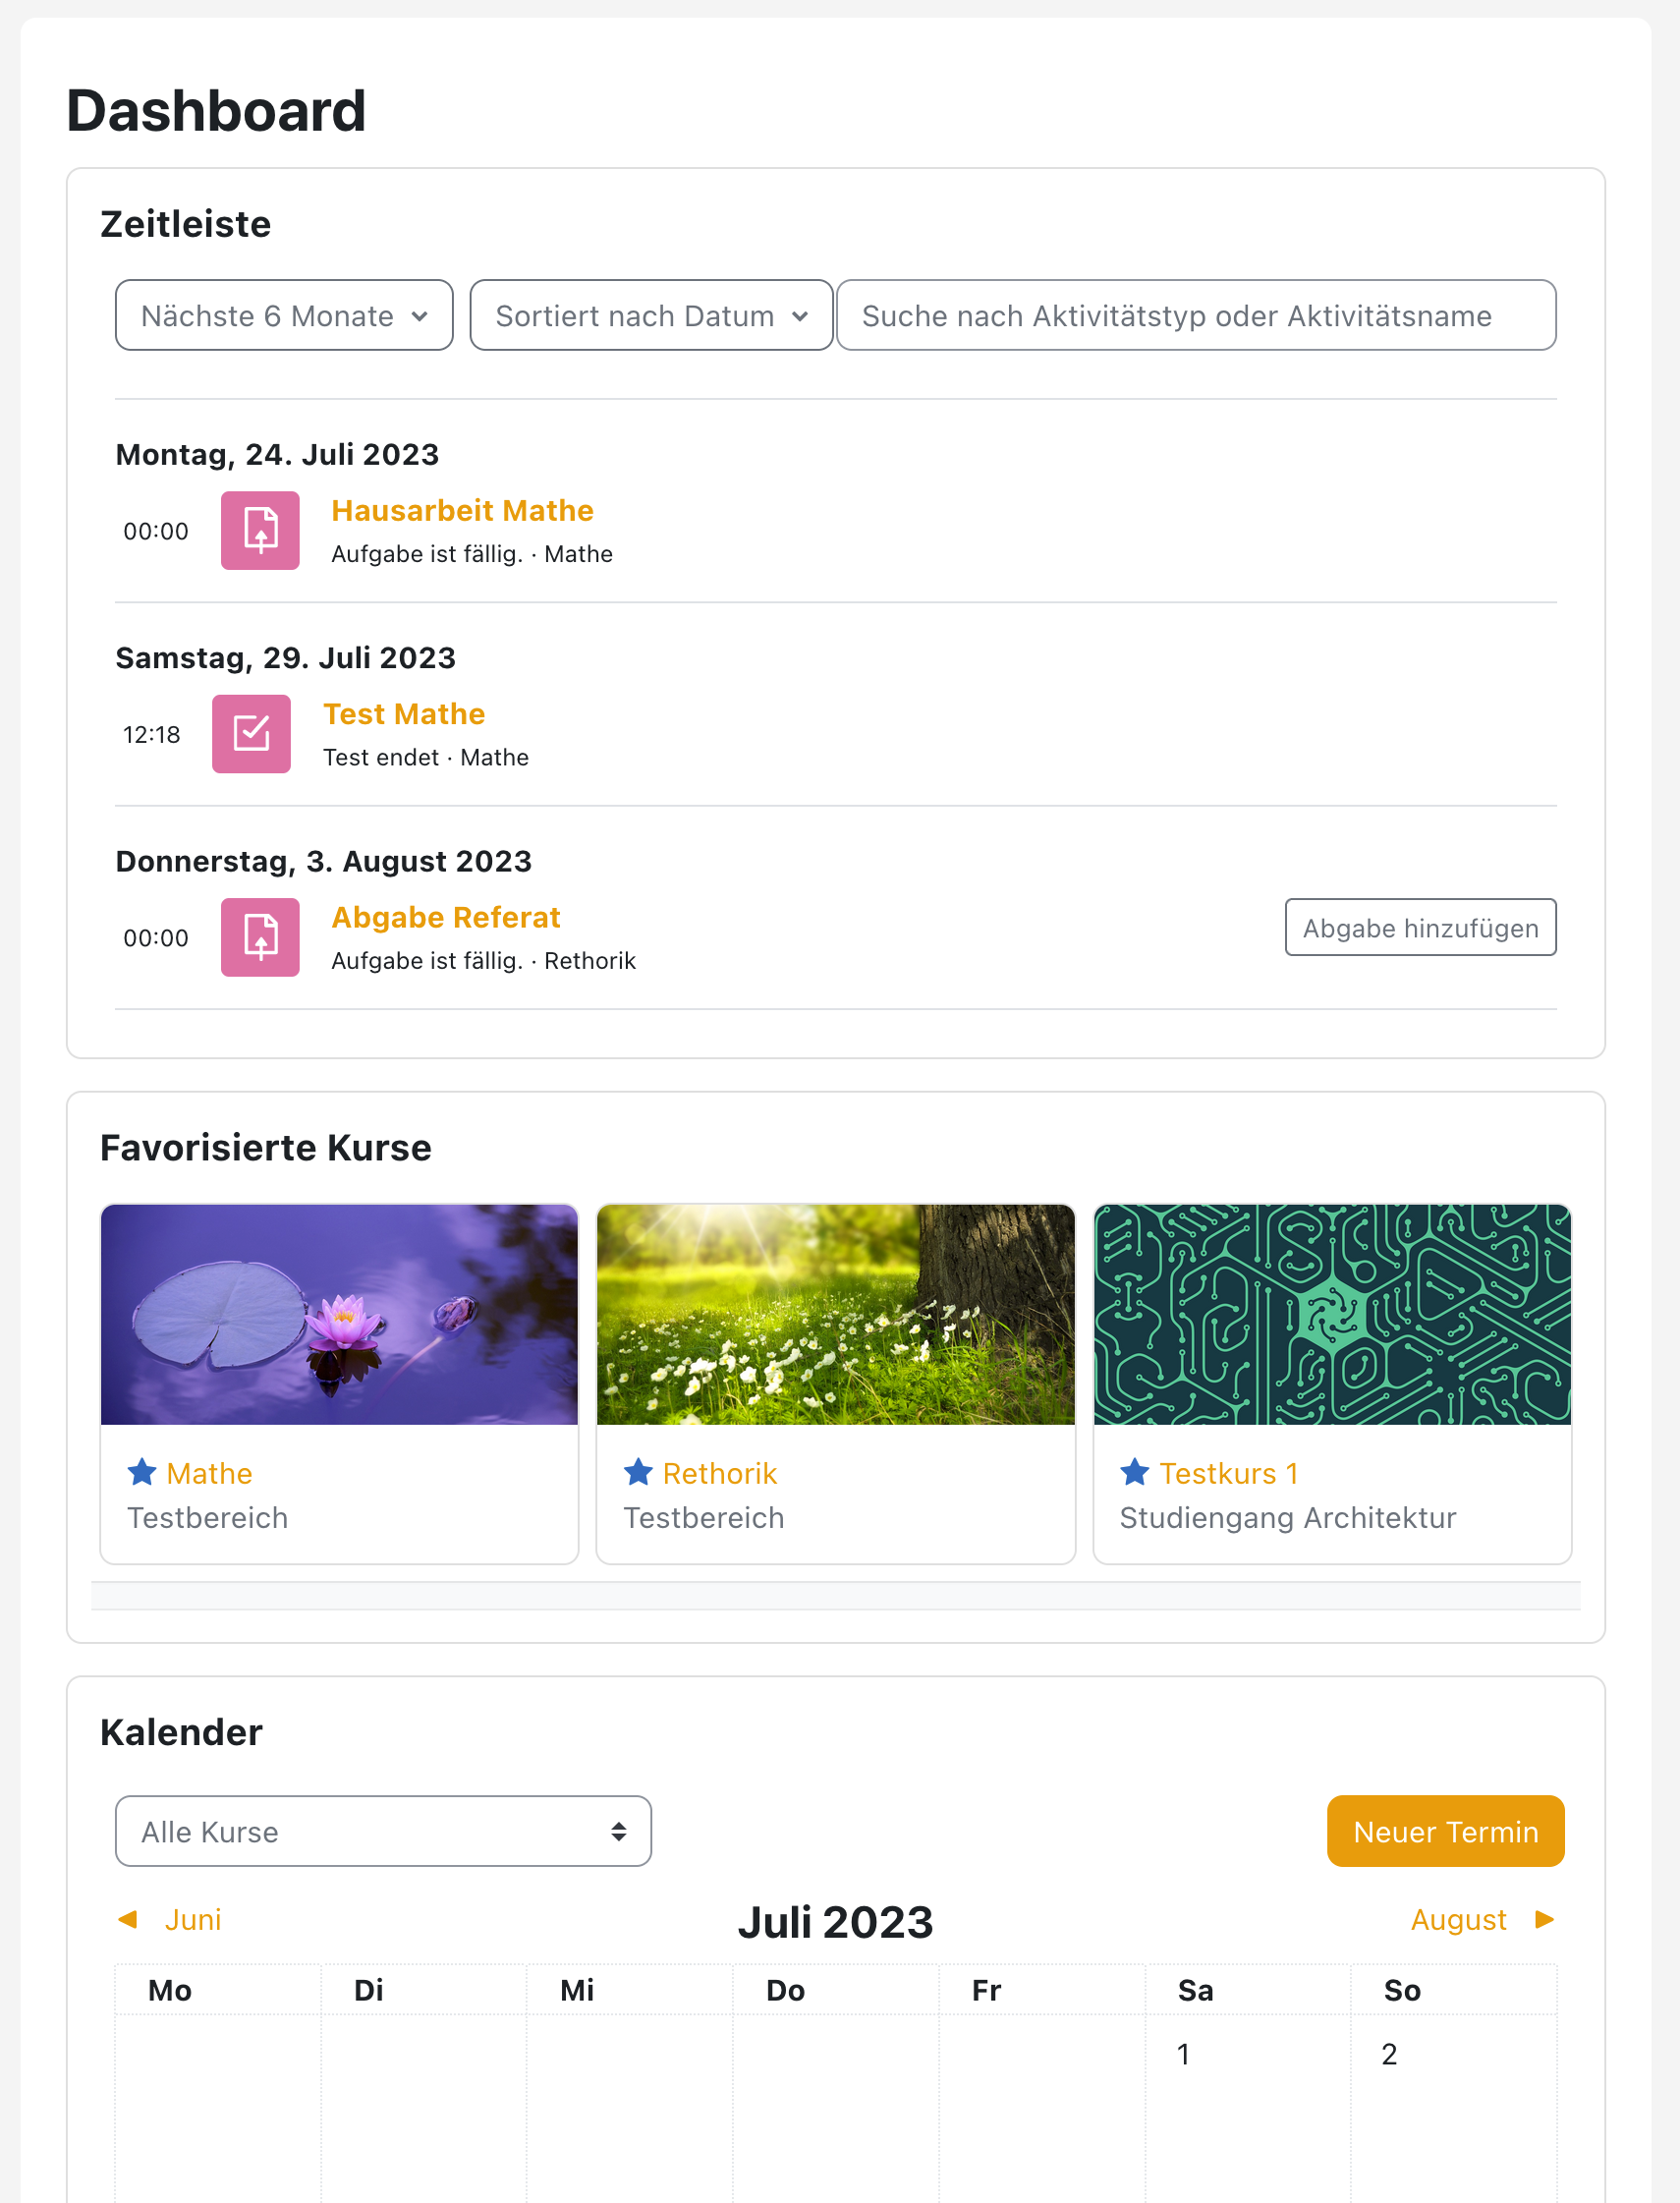Screen dimensions: 1680x2203
Task: Navigate to August using the right arrow
Action: click(1545, 1920)
